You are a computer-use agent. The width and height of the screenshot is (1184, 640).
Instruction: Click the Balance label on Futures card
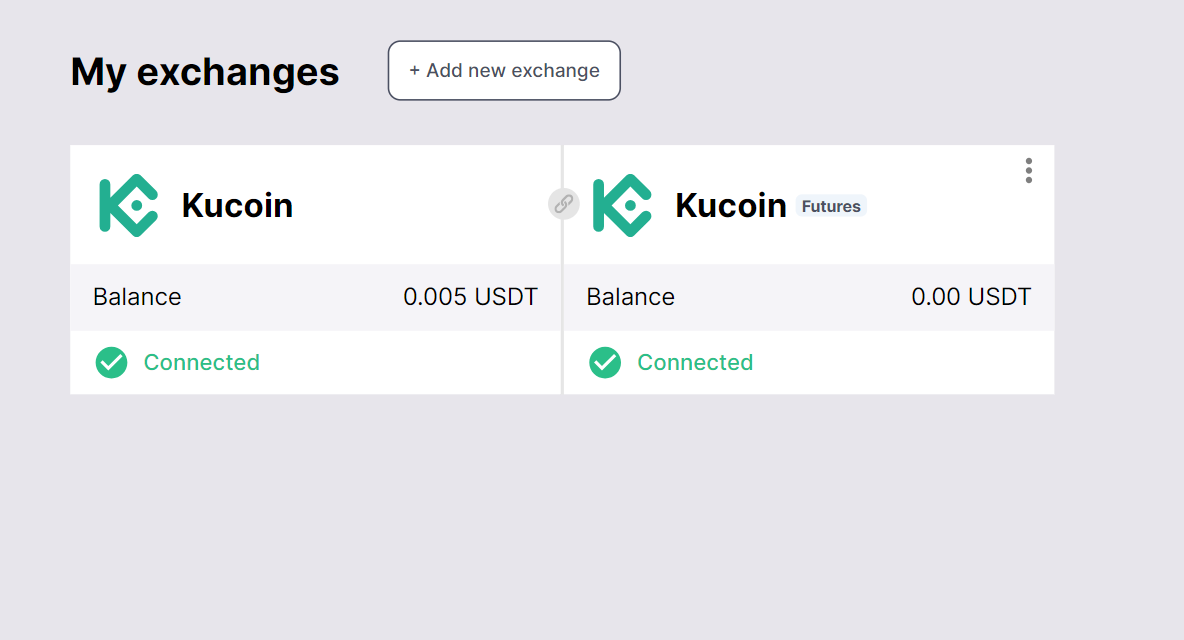click(x=630, y=297)
